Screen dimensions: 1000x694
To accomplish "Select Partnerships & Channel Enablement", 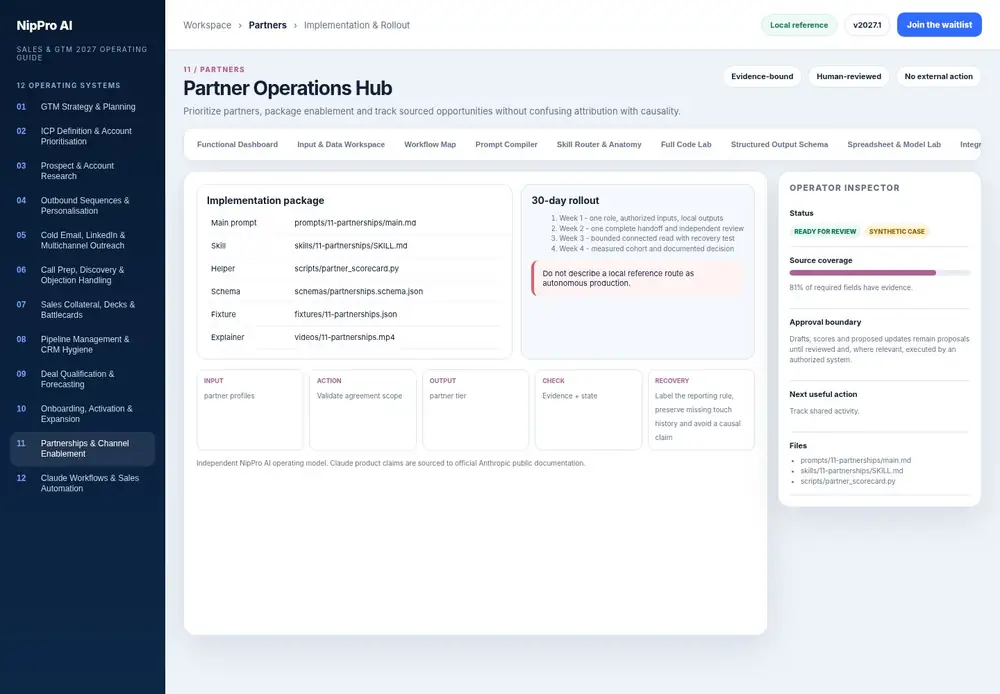I will [x=82, y=448].
